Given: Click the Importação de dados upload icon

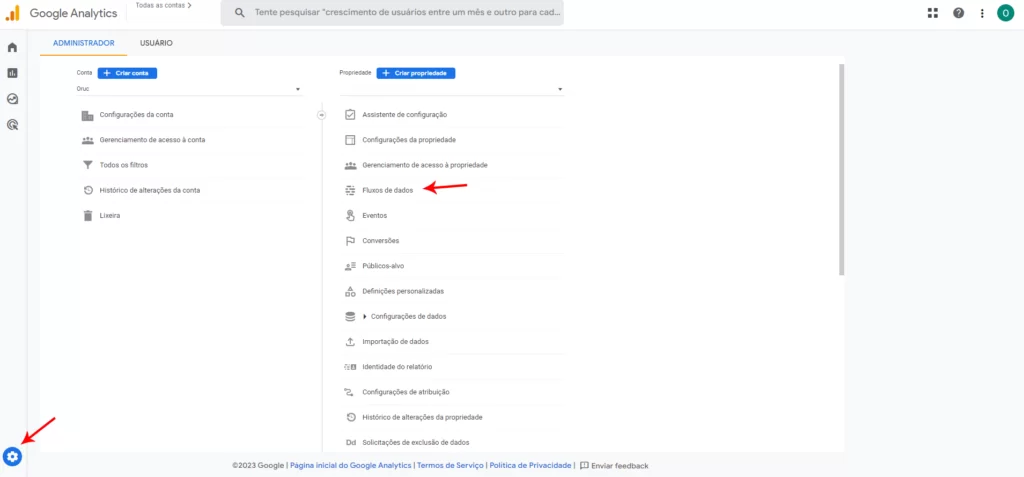Looking at the screenshot, I should [x=350, y=342].
